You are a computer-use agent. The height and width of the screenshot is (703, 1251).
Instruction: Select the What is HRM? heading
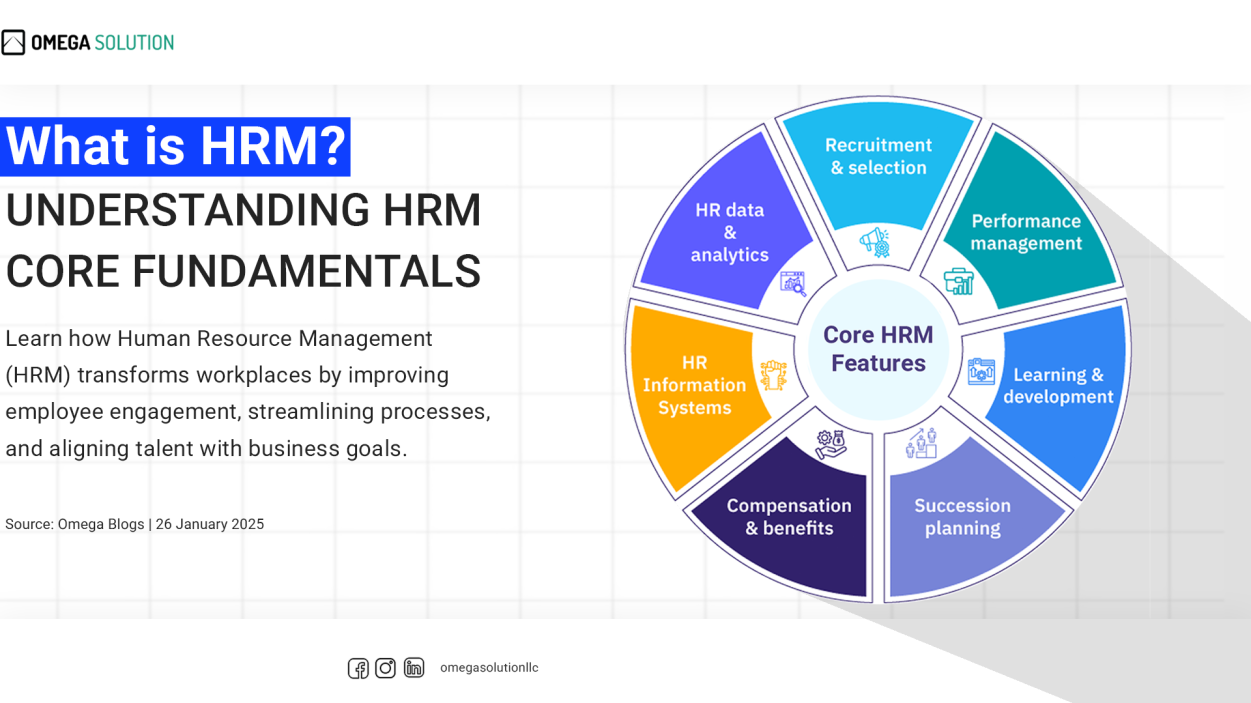(175, 146)
